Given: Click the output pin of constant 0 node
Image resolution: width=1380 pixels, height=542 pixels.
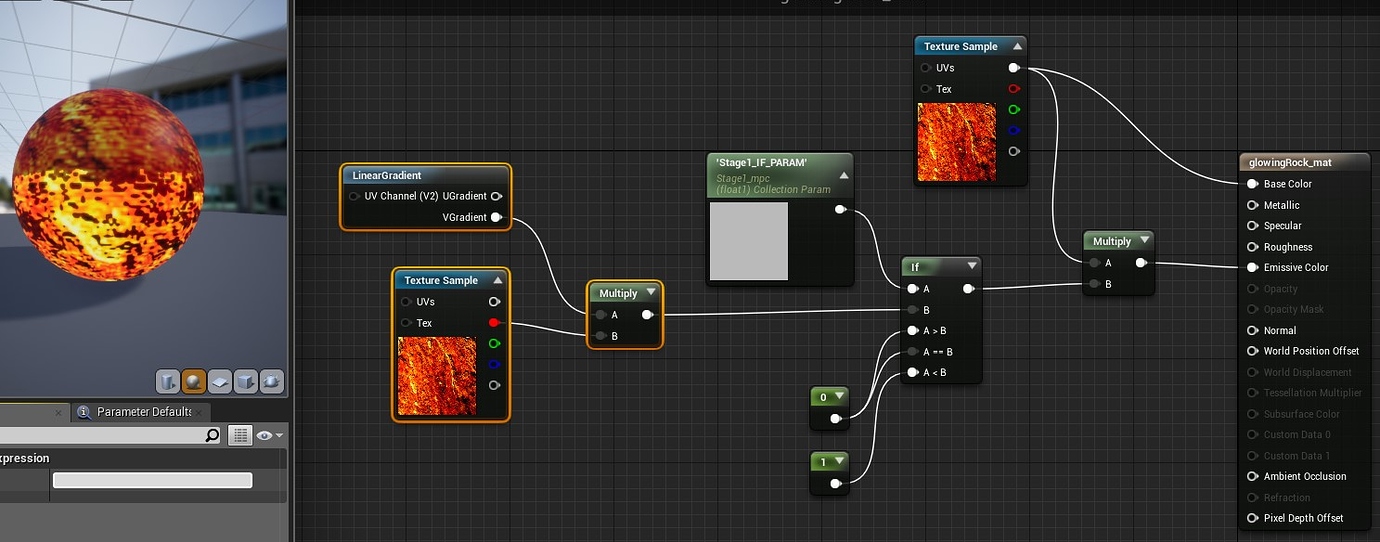Looking at the screenshot, I should click(835, 419).
